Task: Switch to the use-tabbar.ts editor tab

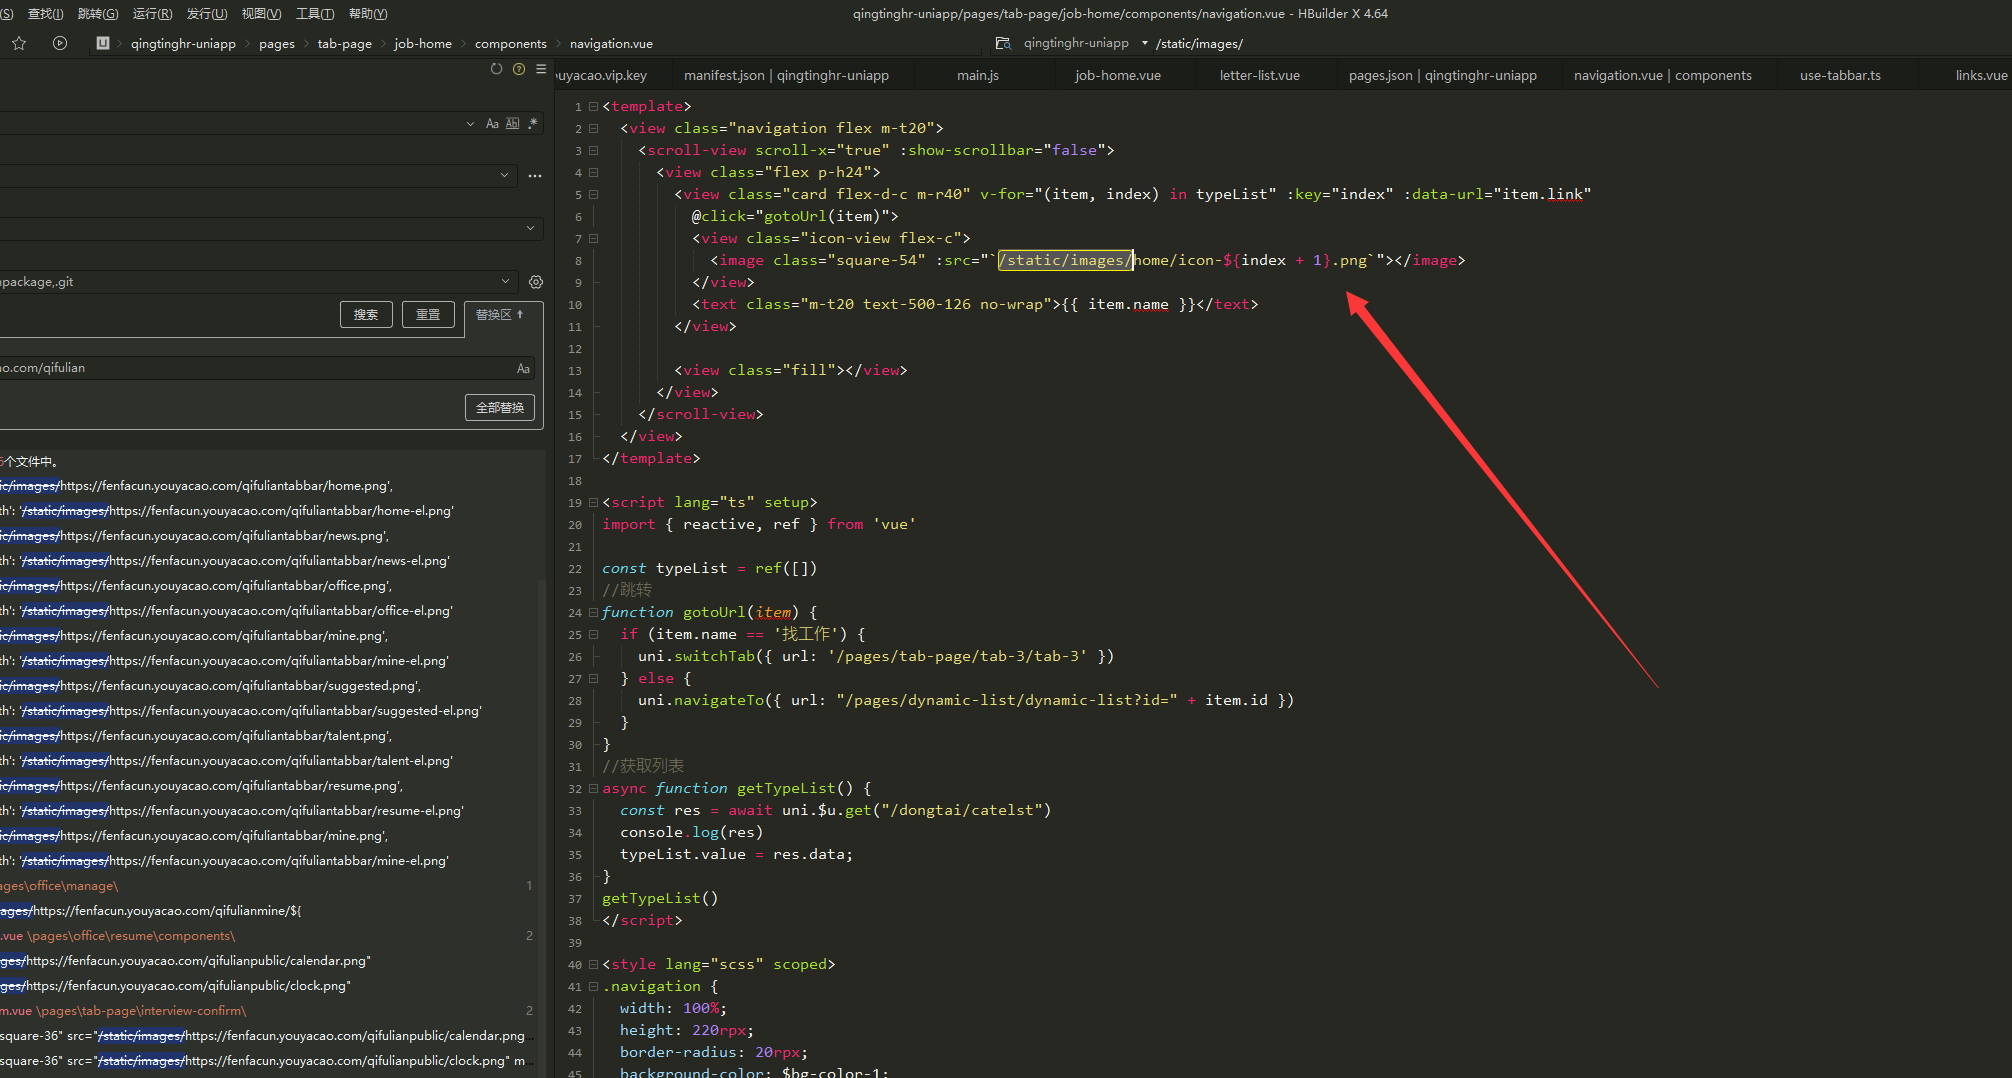Action: pyautogui.click(x=1840, y=75)
